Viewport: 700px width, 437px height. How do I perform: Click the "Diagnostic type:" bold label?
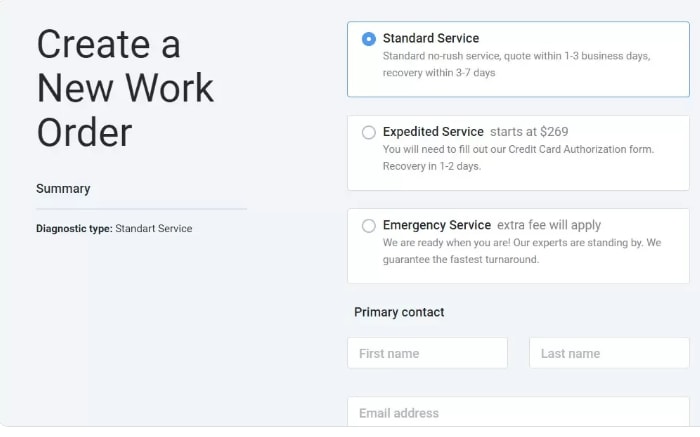coord(74,229)
